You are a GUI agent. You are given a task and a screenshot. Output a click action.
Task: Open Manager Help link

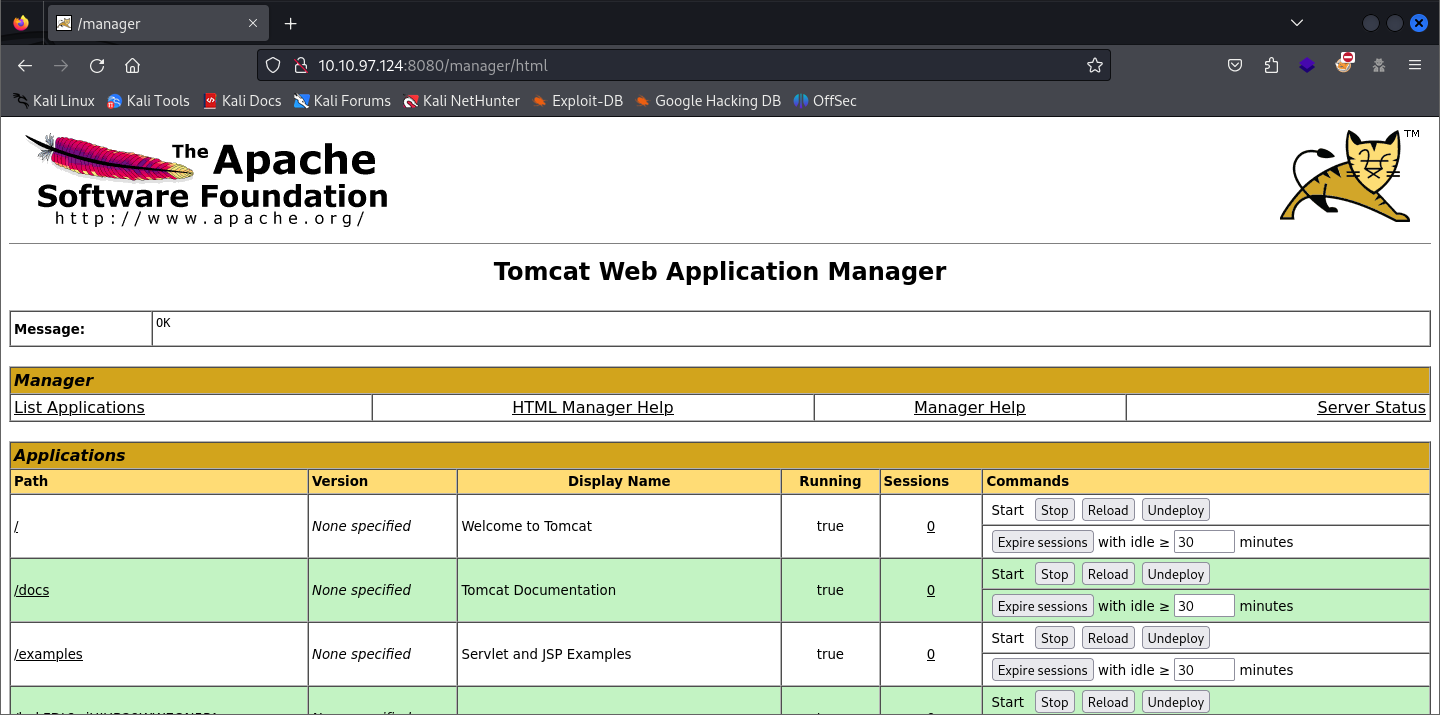click(970, 408)
